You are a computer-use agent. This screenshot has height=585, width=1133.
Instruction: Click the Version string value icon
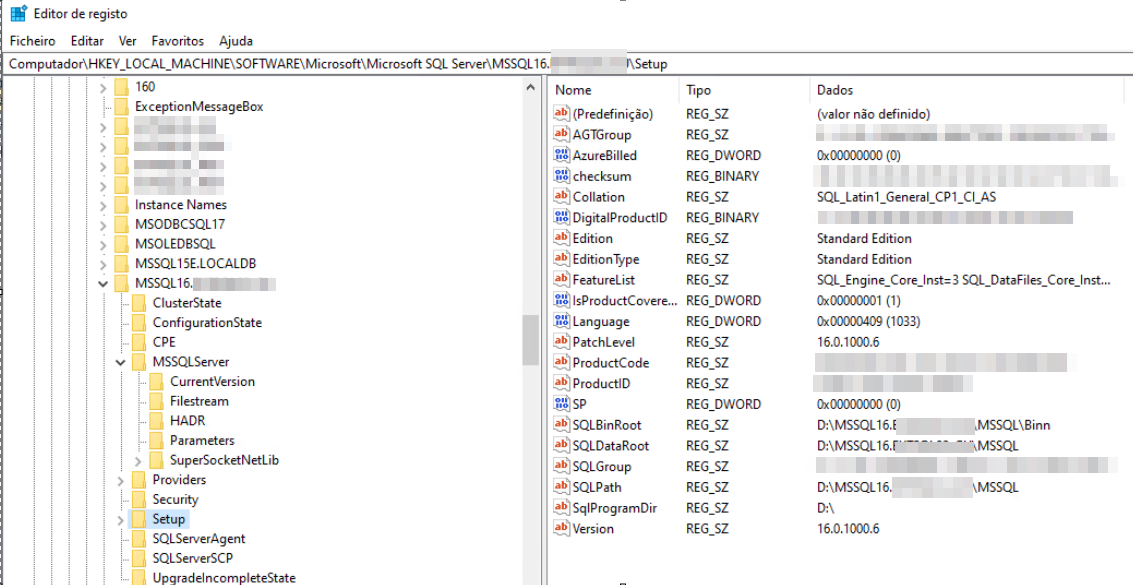click(x=561, y=529)
